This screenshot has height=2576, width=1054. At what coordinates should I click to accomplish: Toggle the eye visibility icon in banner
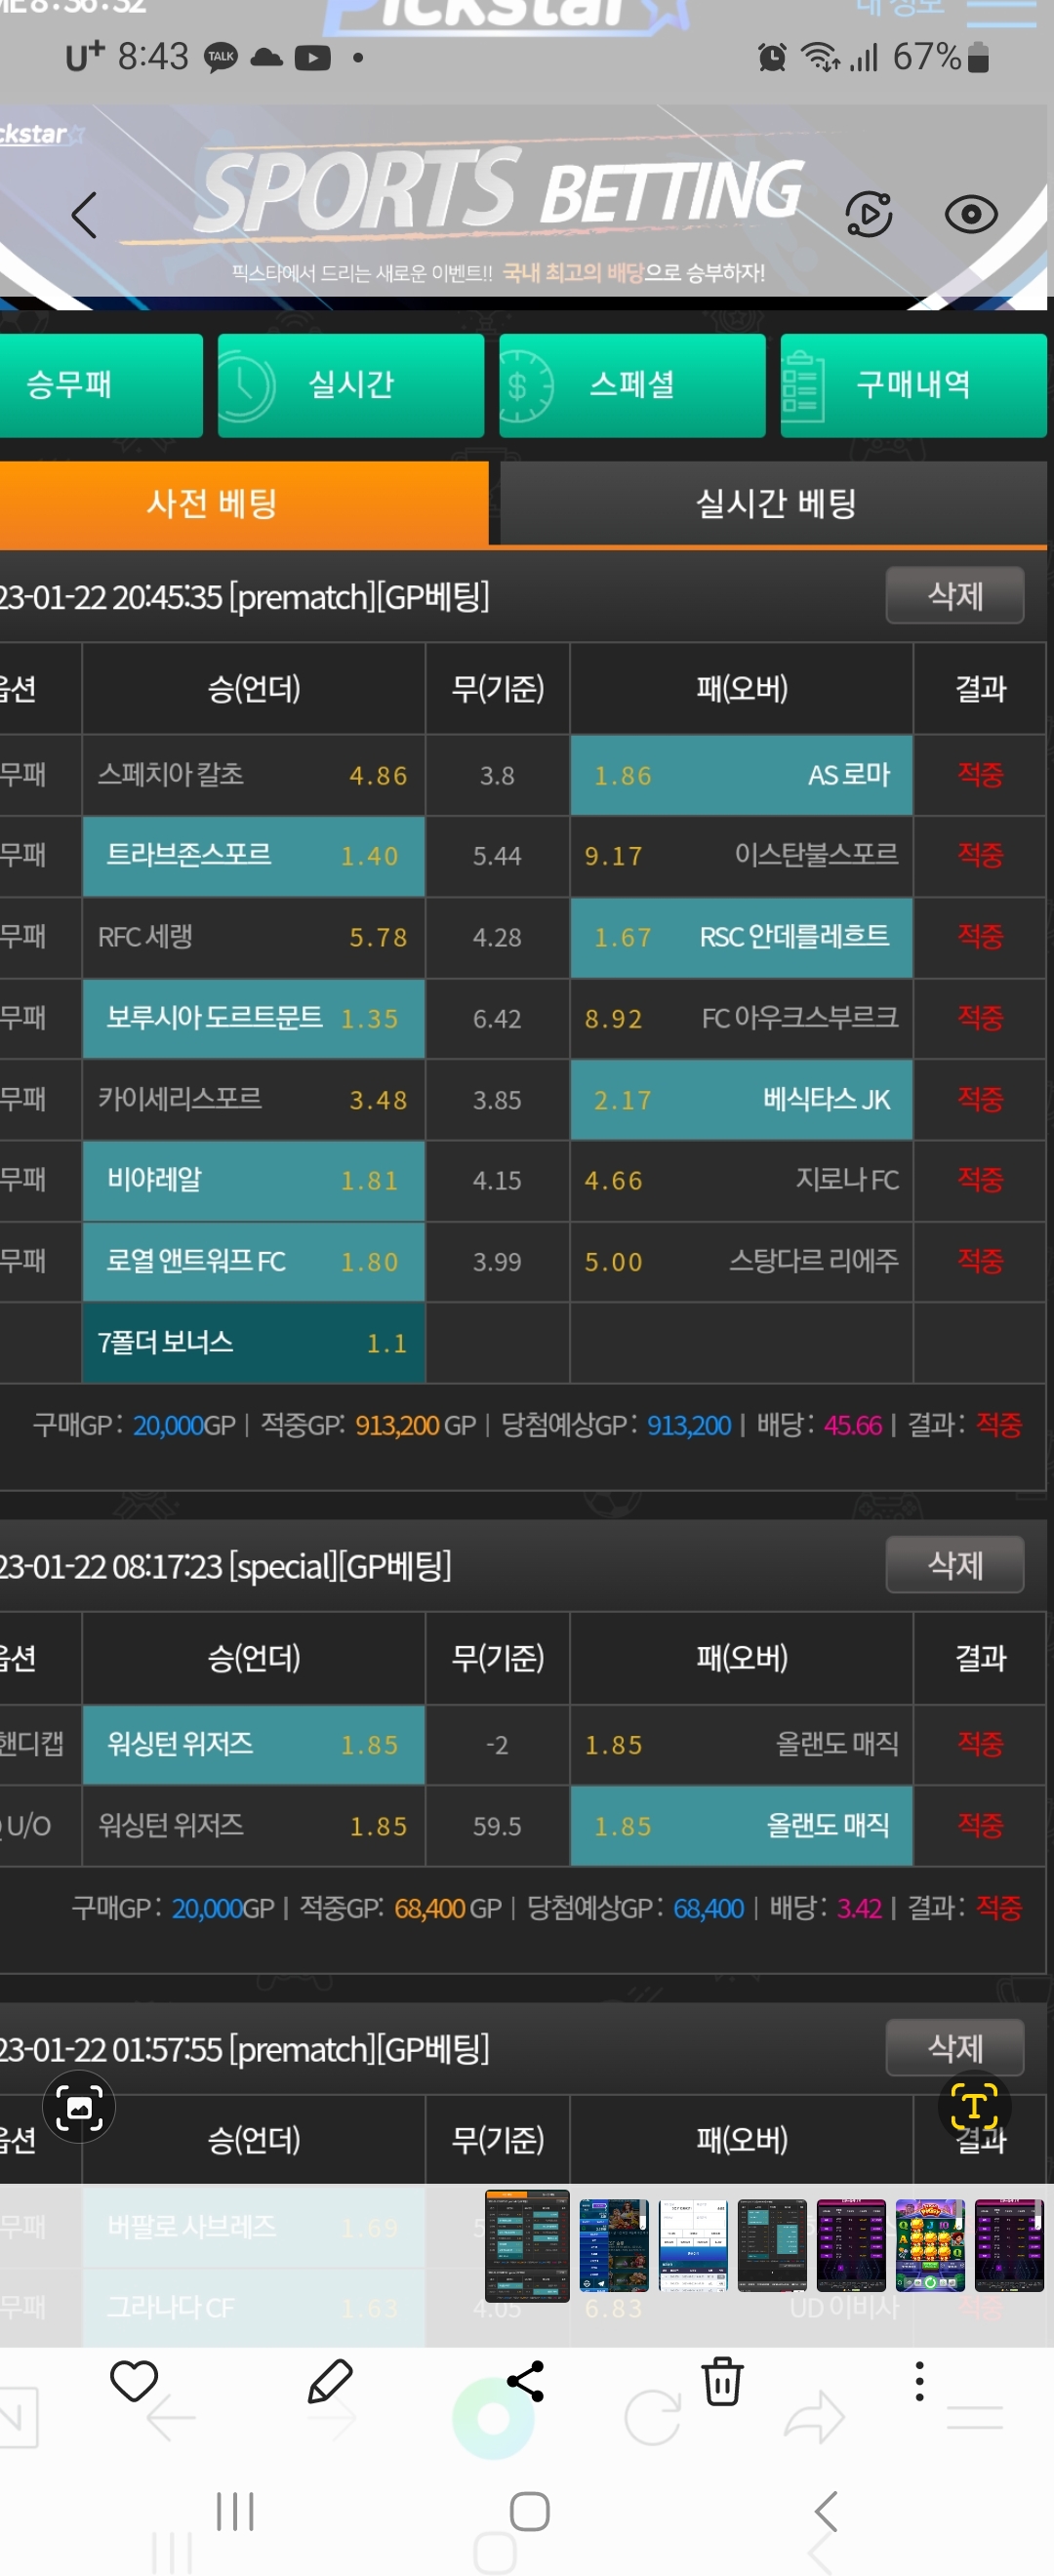[x=971, y=214]
